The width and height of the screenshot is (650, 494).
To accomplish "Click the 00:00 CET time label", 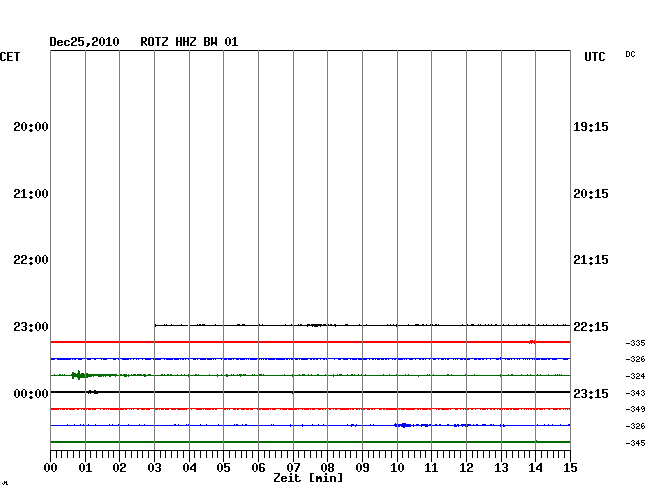I will pos(31,393).
